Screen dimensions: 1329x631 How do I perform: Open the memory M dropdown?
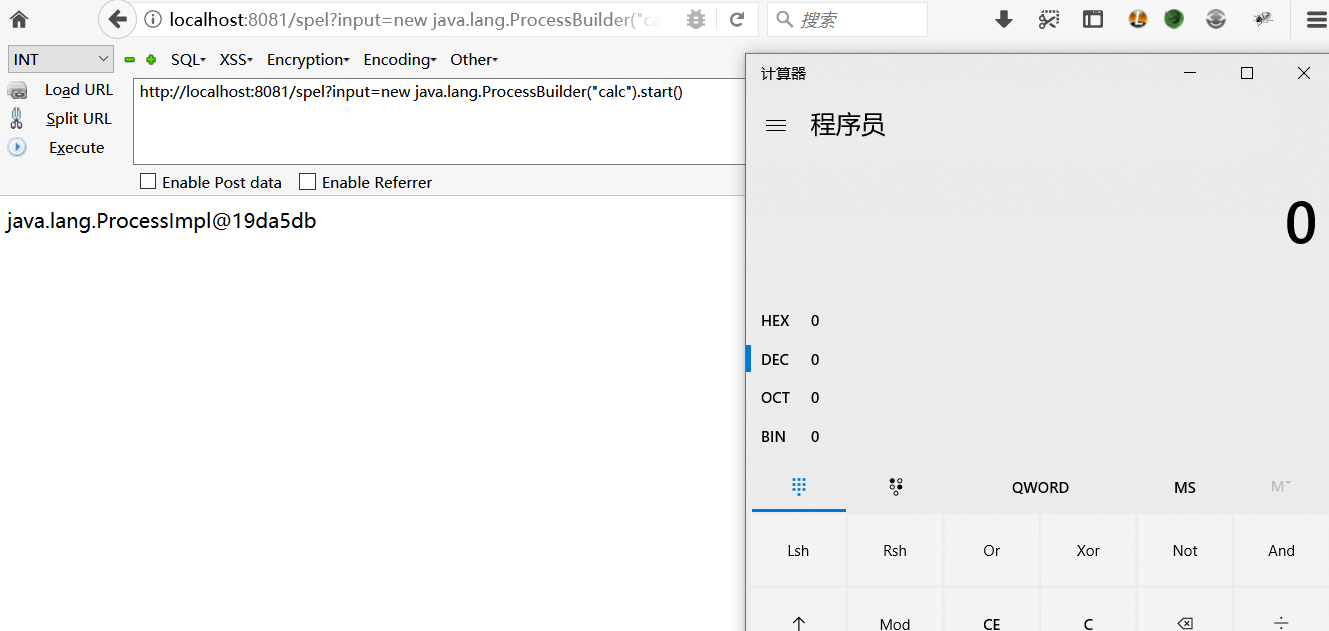(1281, 486)
